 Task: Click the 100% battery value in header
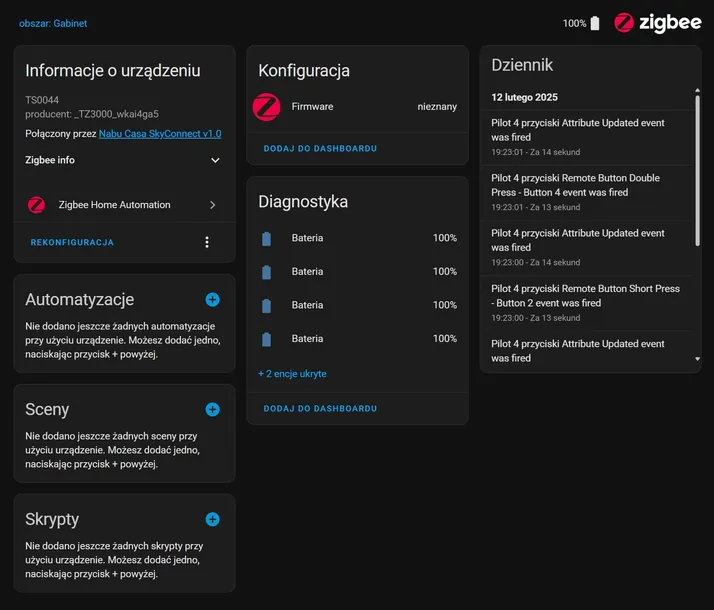tap(574, 23)
